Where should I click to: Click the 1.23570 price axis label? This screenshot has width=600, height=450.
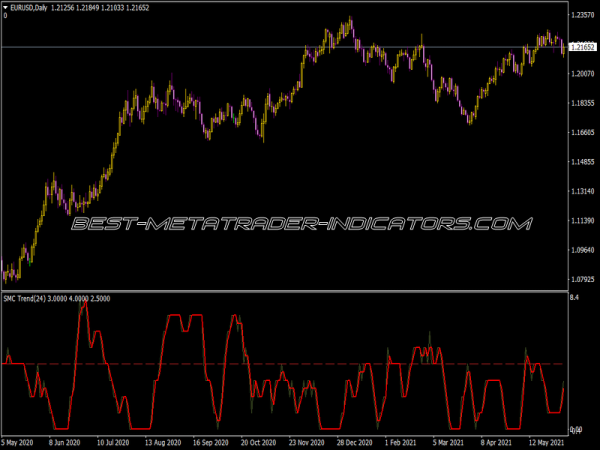(x=582, y=15)
